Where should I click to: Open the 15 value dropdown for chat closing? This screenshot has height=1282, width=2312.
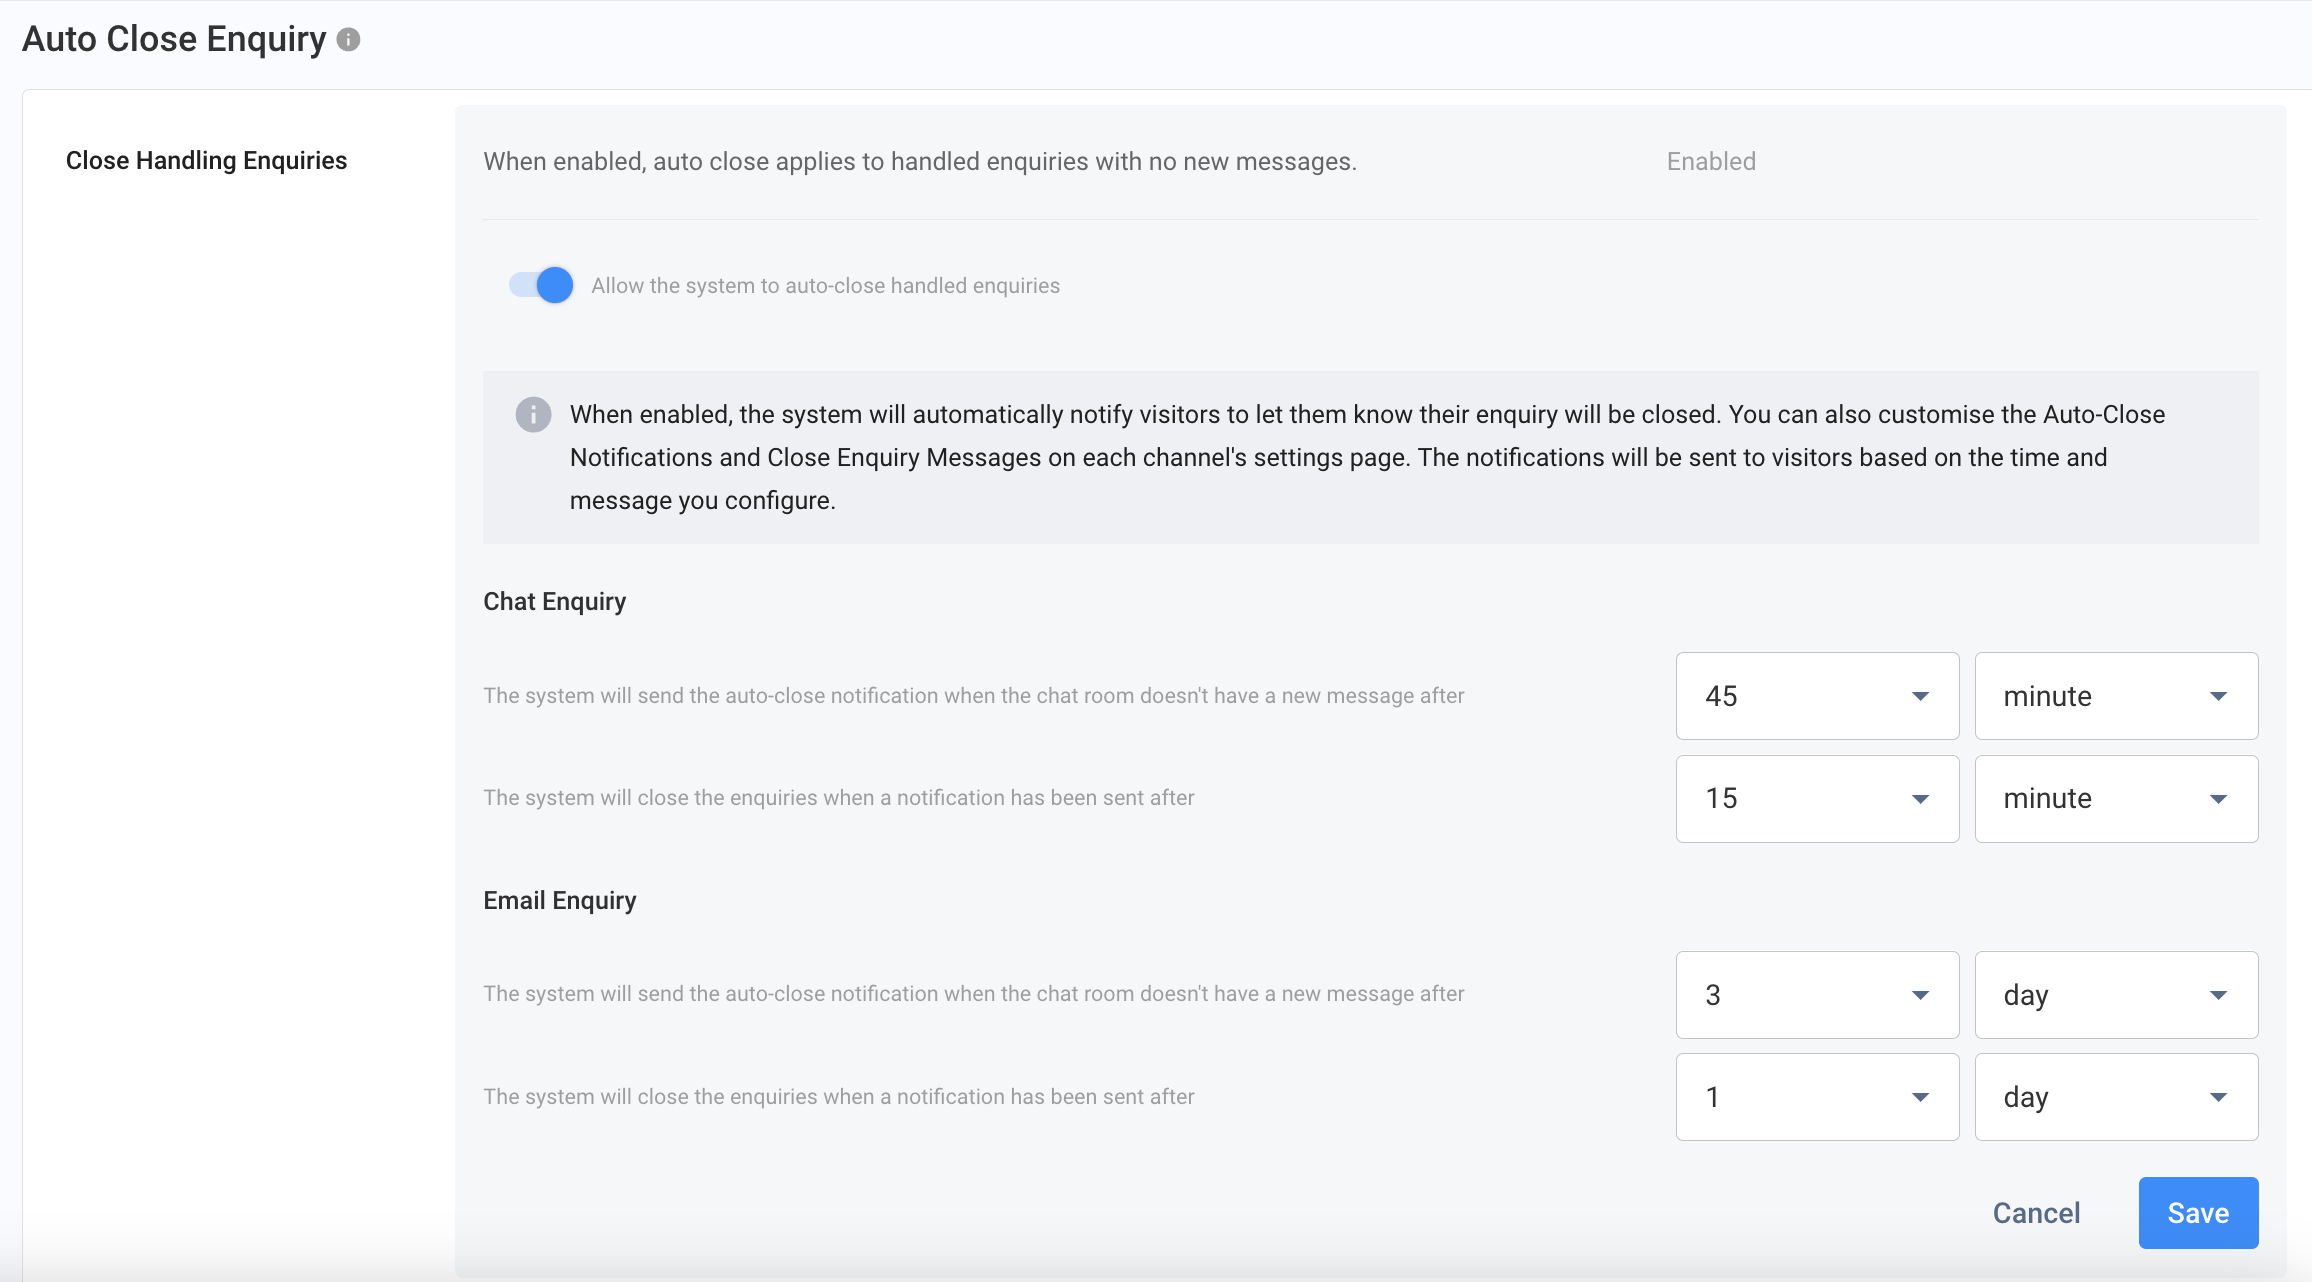[x=1816, y=798]
